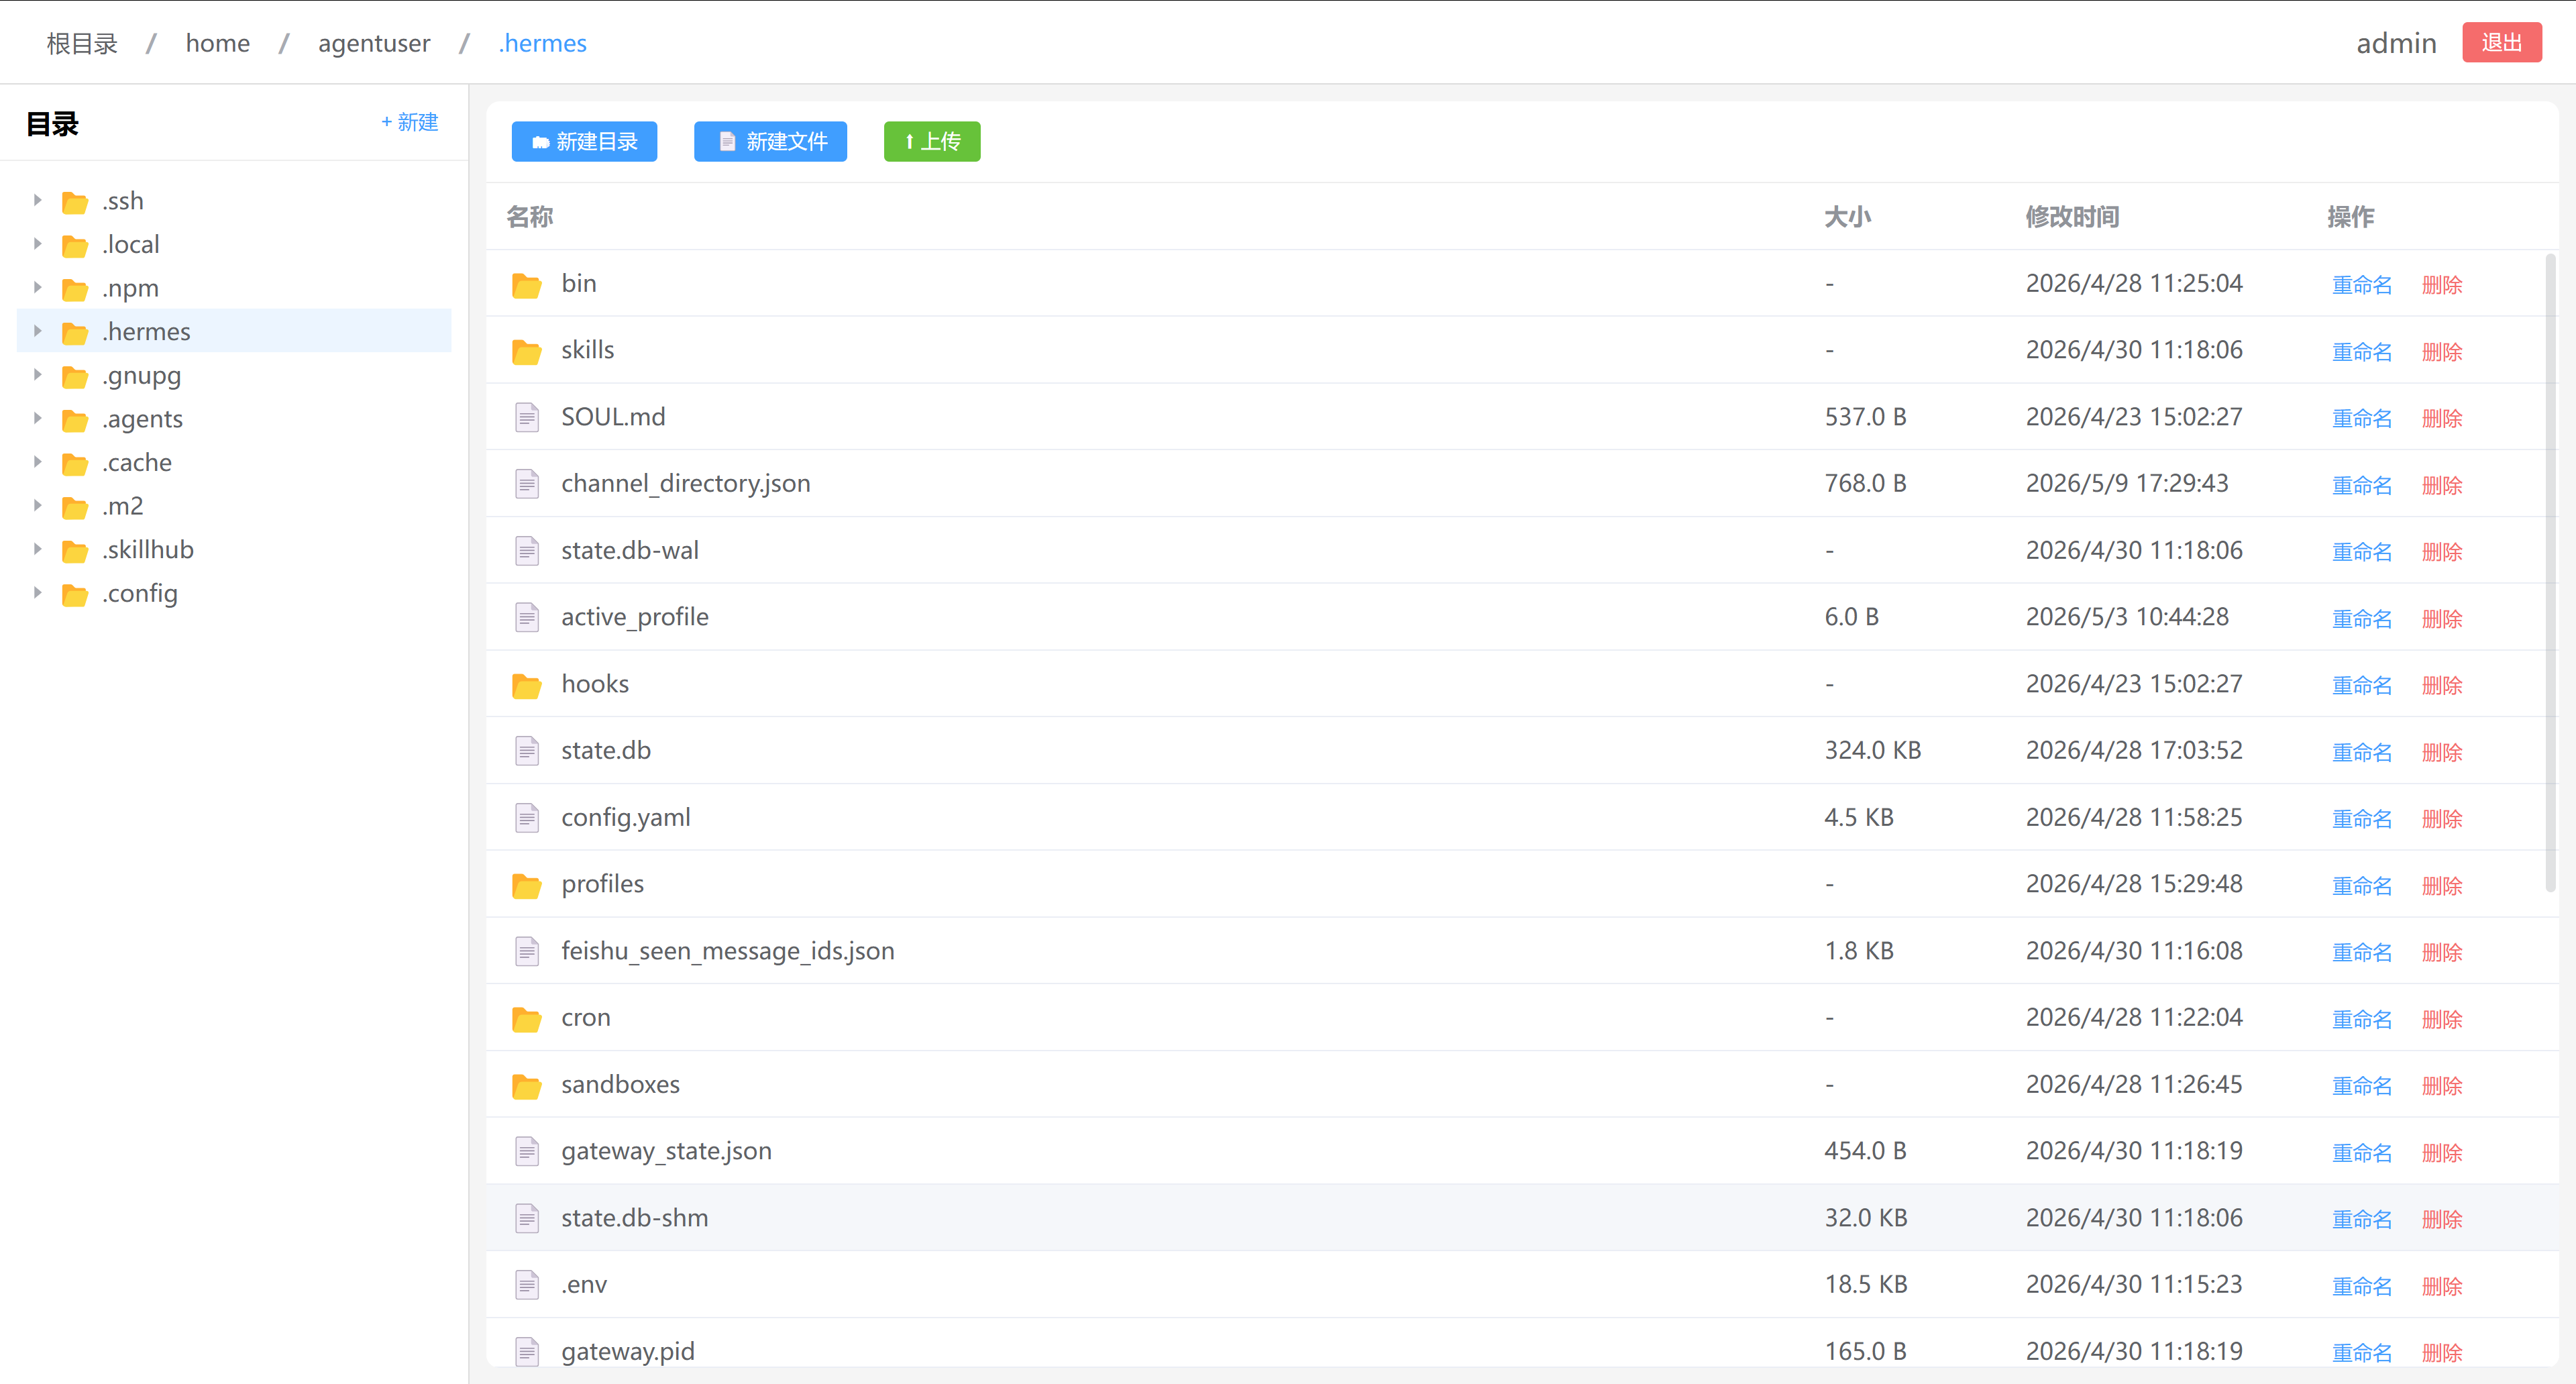2576x1384 pixels.
Task: Navigate to home in breadcrumb
Action: (x=218, y=43)
